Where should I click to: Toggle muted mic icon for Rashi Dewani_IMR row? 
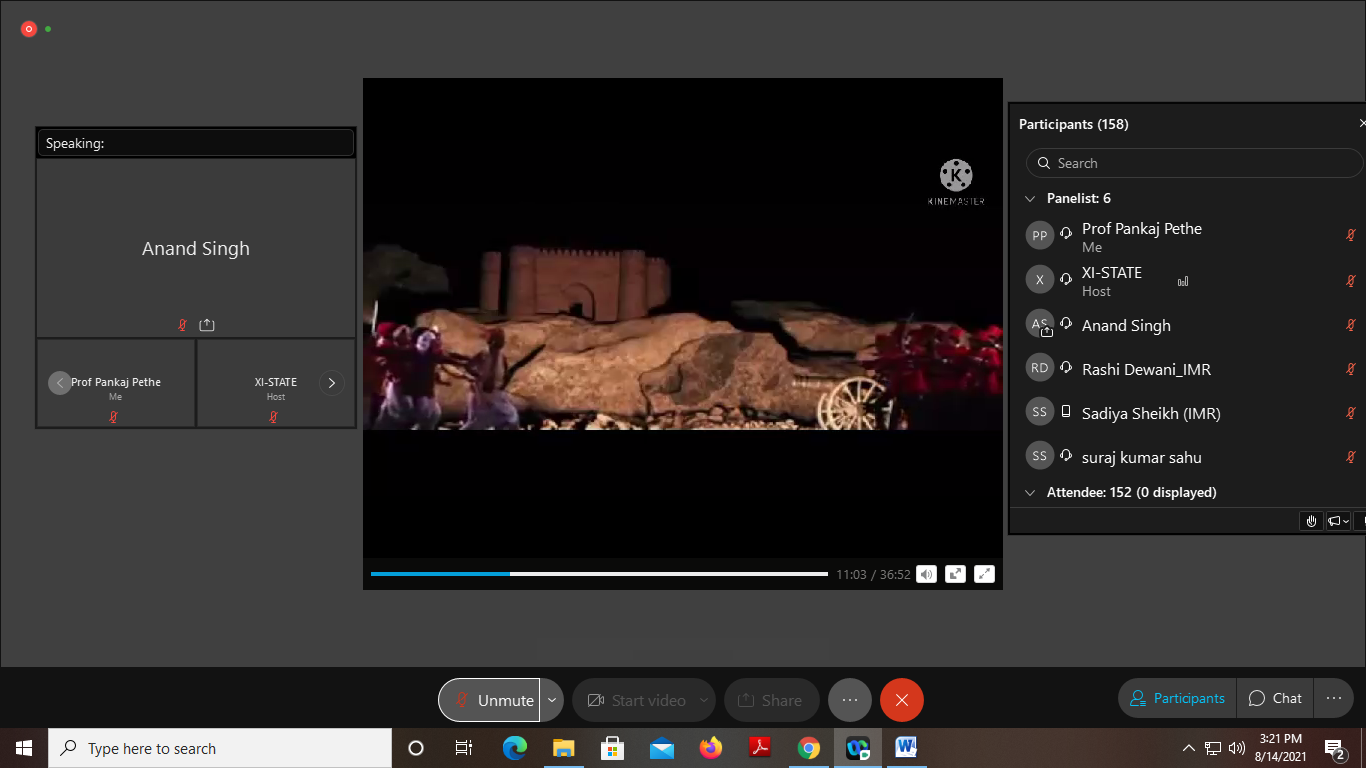coord(1351,369)
